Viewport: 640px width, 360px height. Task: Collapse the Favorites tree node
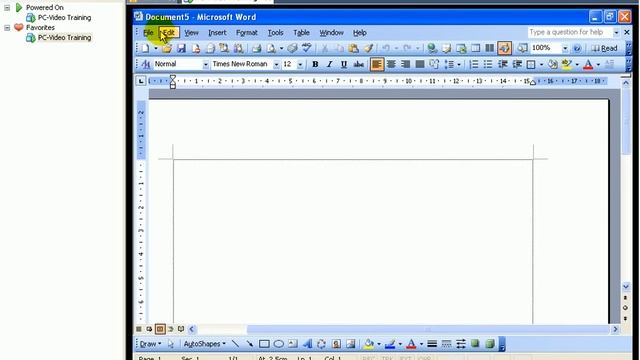pyautogui.click(x=7, y=28)
